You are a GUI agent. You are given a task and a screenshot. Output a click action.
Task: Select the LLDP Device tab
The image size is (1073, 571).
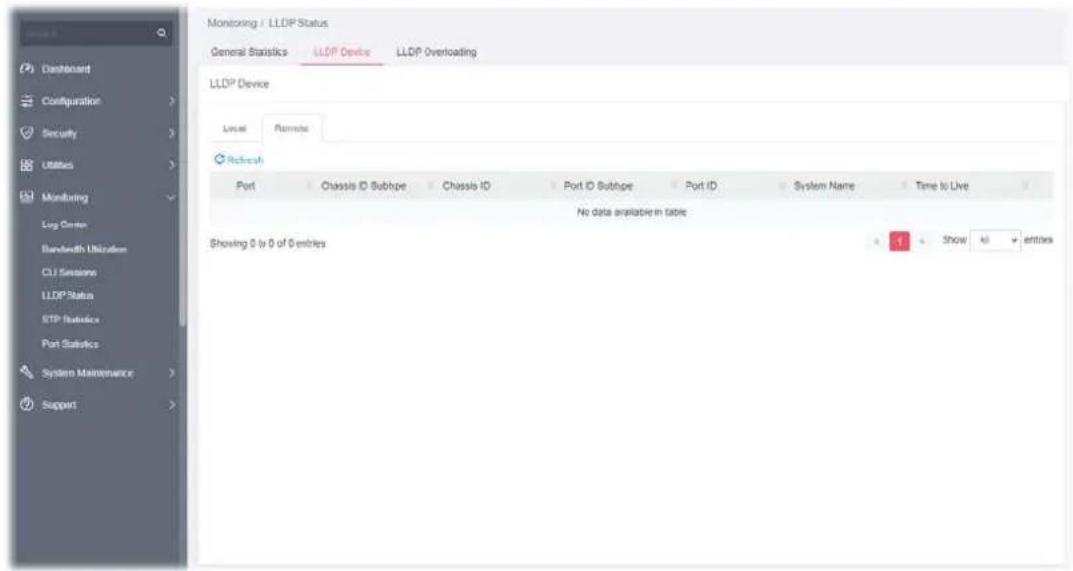pyautogui.click(x=341, y=52)
